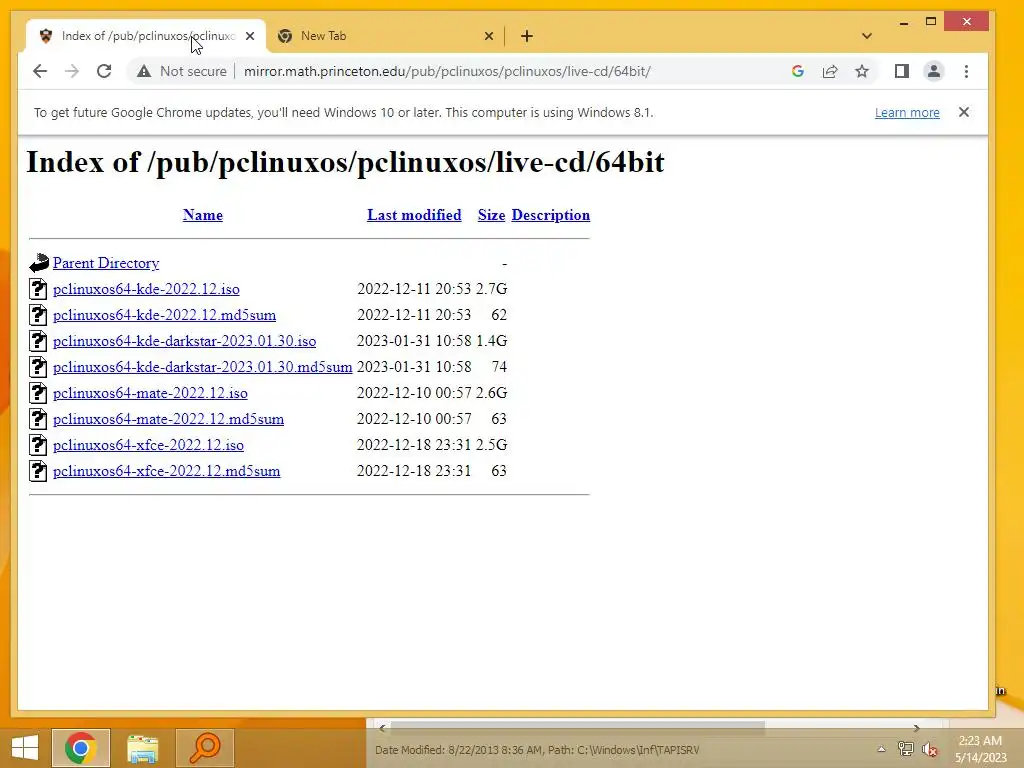Click file icon beside pclinuxos64-kde-2022.12.iso
The image size is (1024, 768).
(39, 289)
